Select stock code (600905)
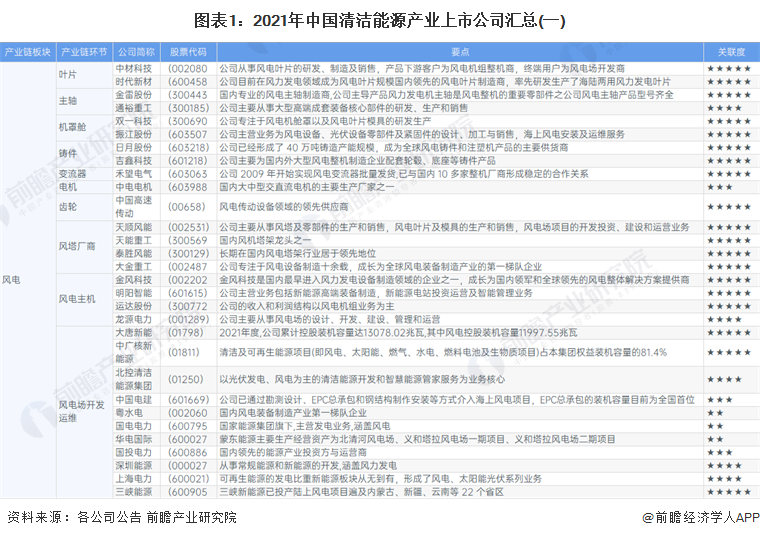This screenshot has width=760, height=538. (x=188, y=491)
